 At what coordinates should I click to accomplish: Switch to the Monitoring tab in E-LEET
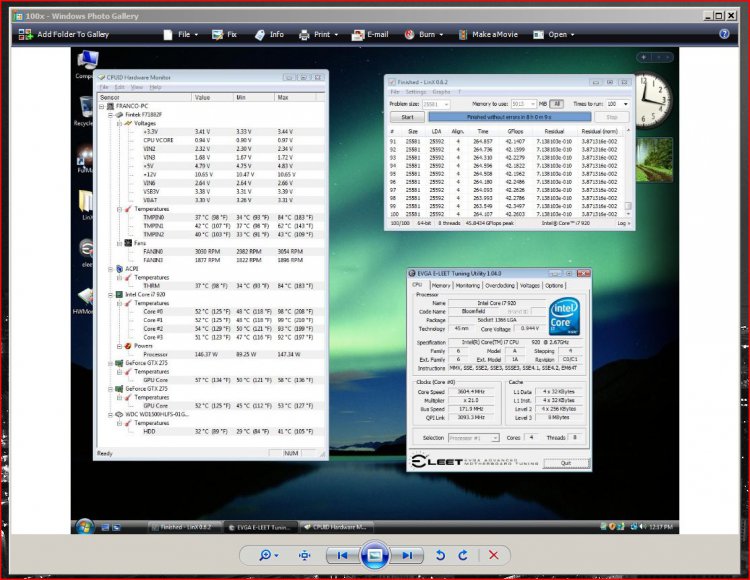[x=467, y=285]
